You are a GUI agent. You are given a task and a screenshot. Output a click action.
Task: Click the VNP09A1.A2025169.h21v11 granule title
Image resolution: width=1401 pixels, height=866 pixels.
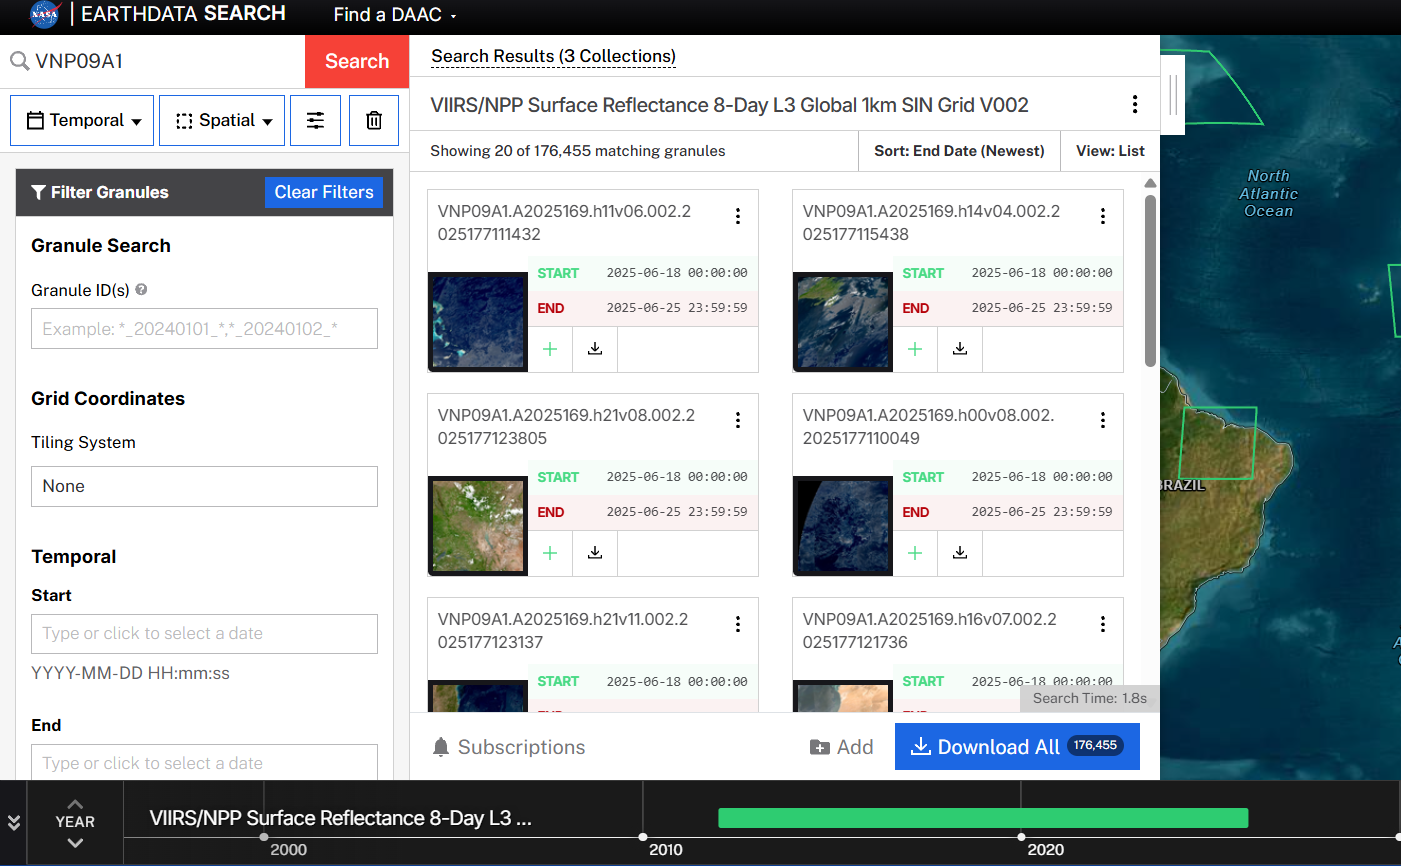pos(563,631)
